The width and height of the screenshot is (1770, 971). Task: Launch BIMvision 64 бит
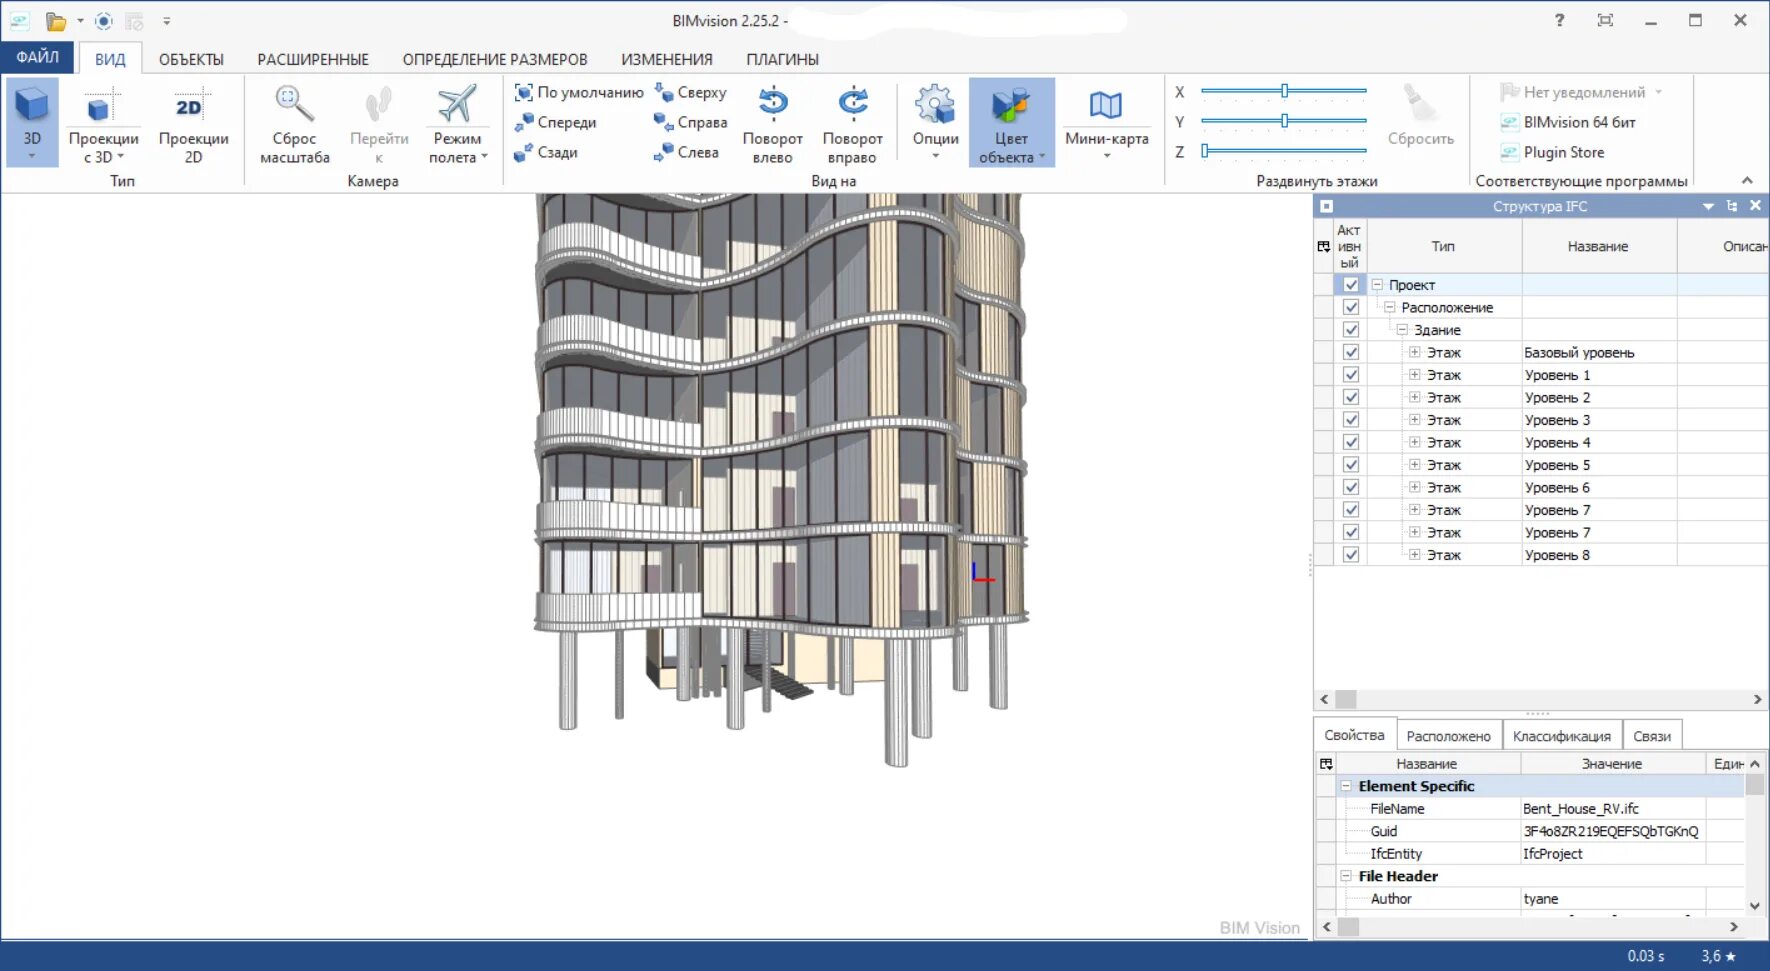point(1568,122)
